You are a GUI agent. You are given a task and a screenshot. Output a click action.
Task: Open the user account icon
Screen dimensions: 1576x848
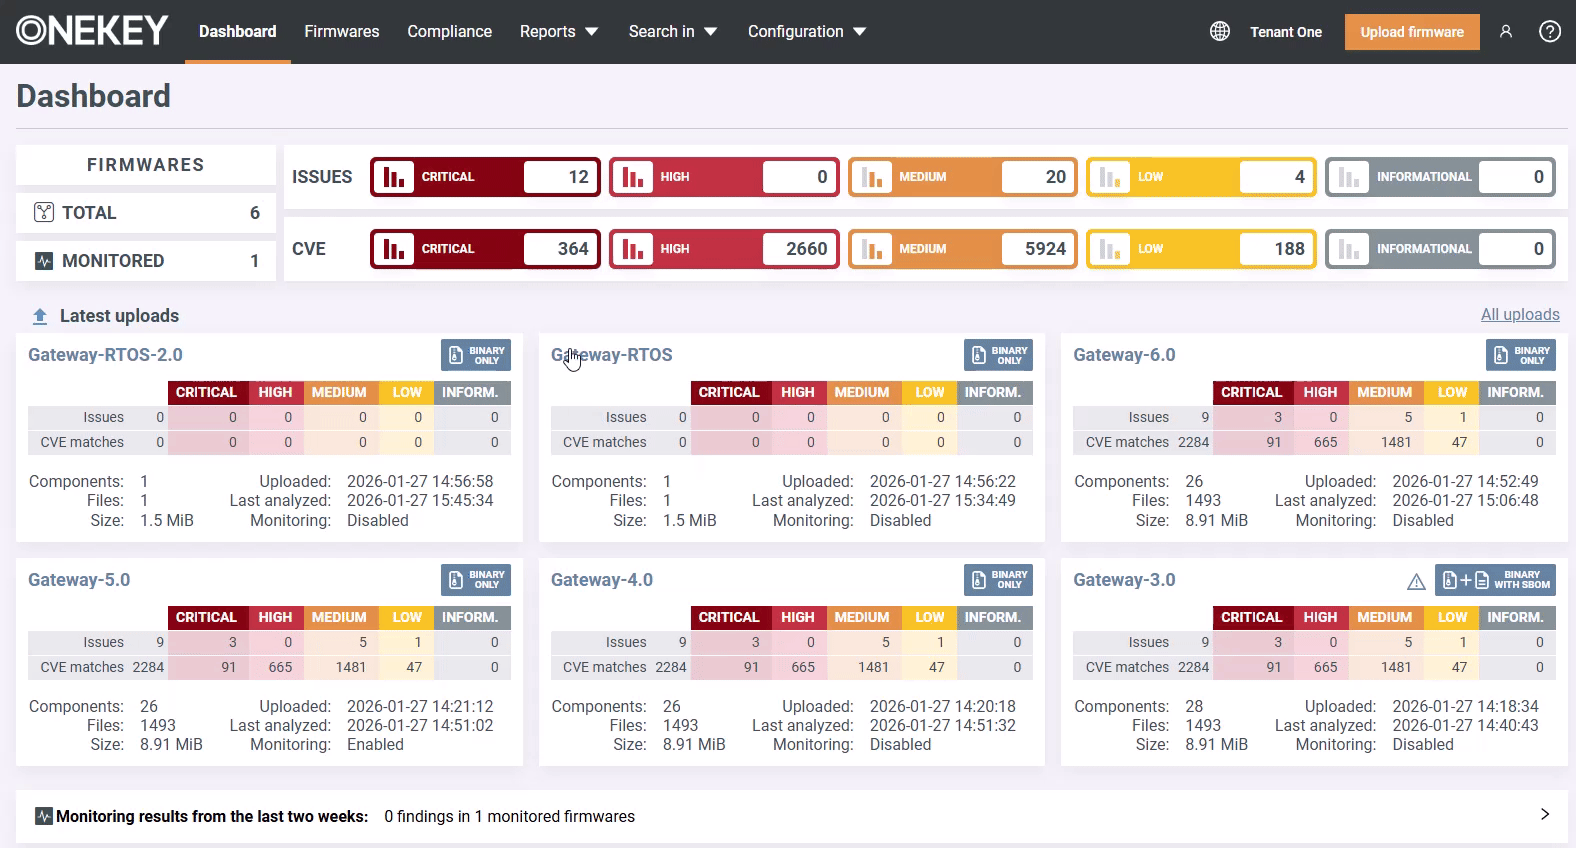point(1505,32)
